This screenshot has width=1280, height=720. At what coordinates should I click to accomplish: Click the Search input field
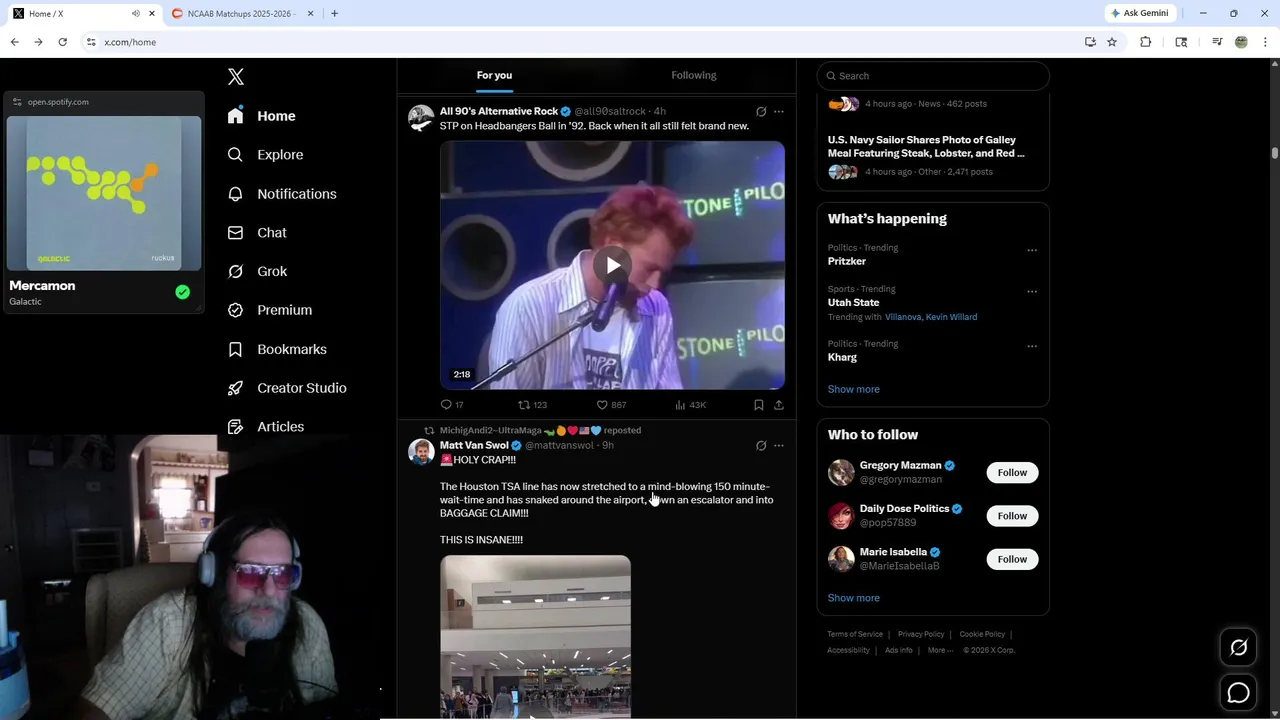coord(933,76)
